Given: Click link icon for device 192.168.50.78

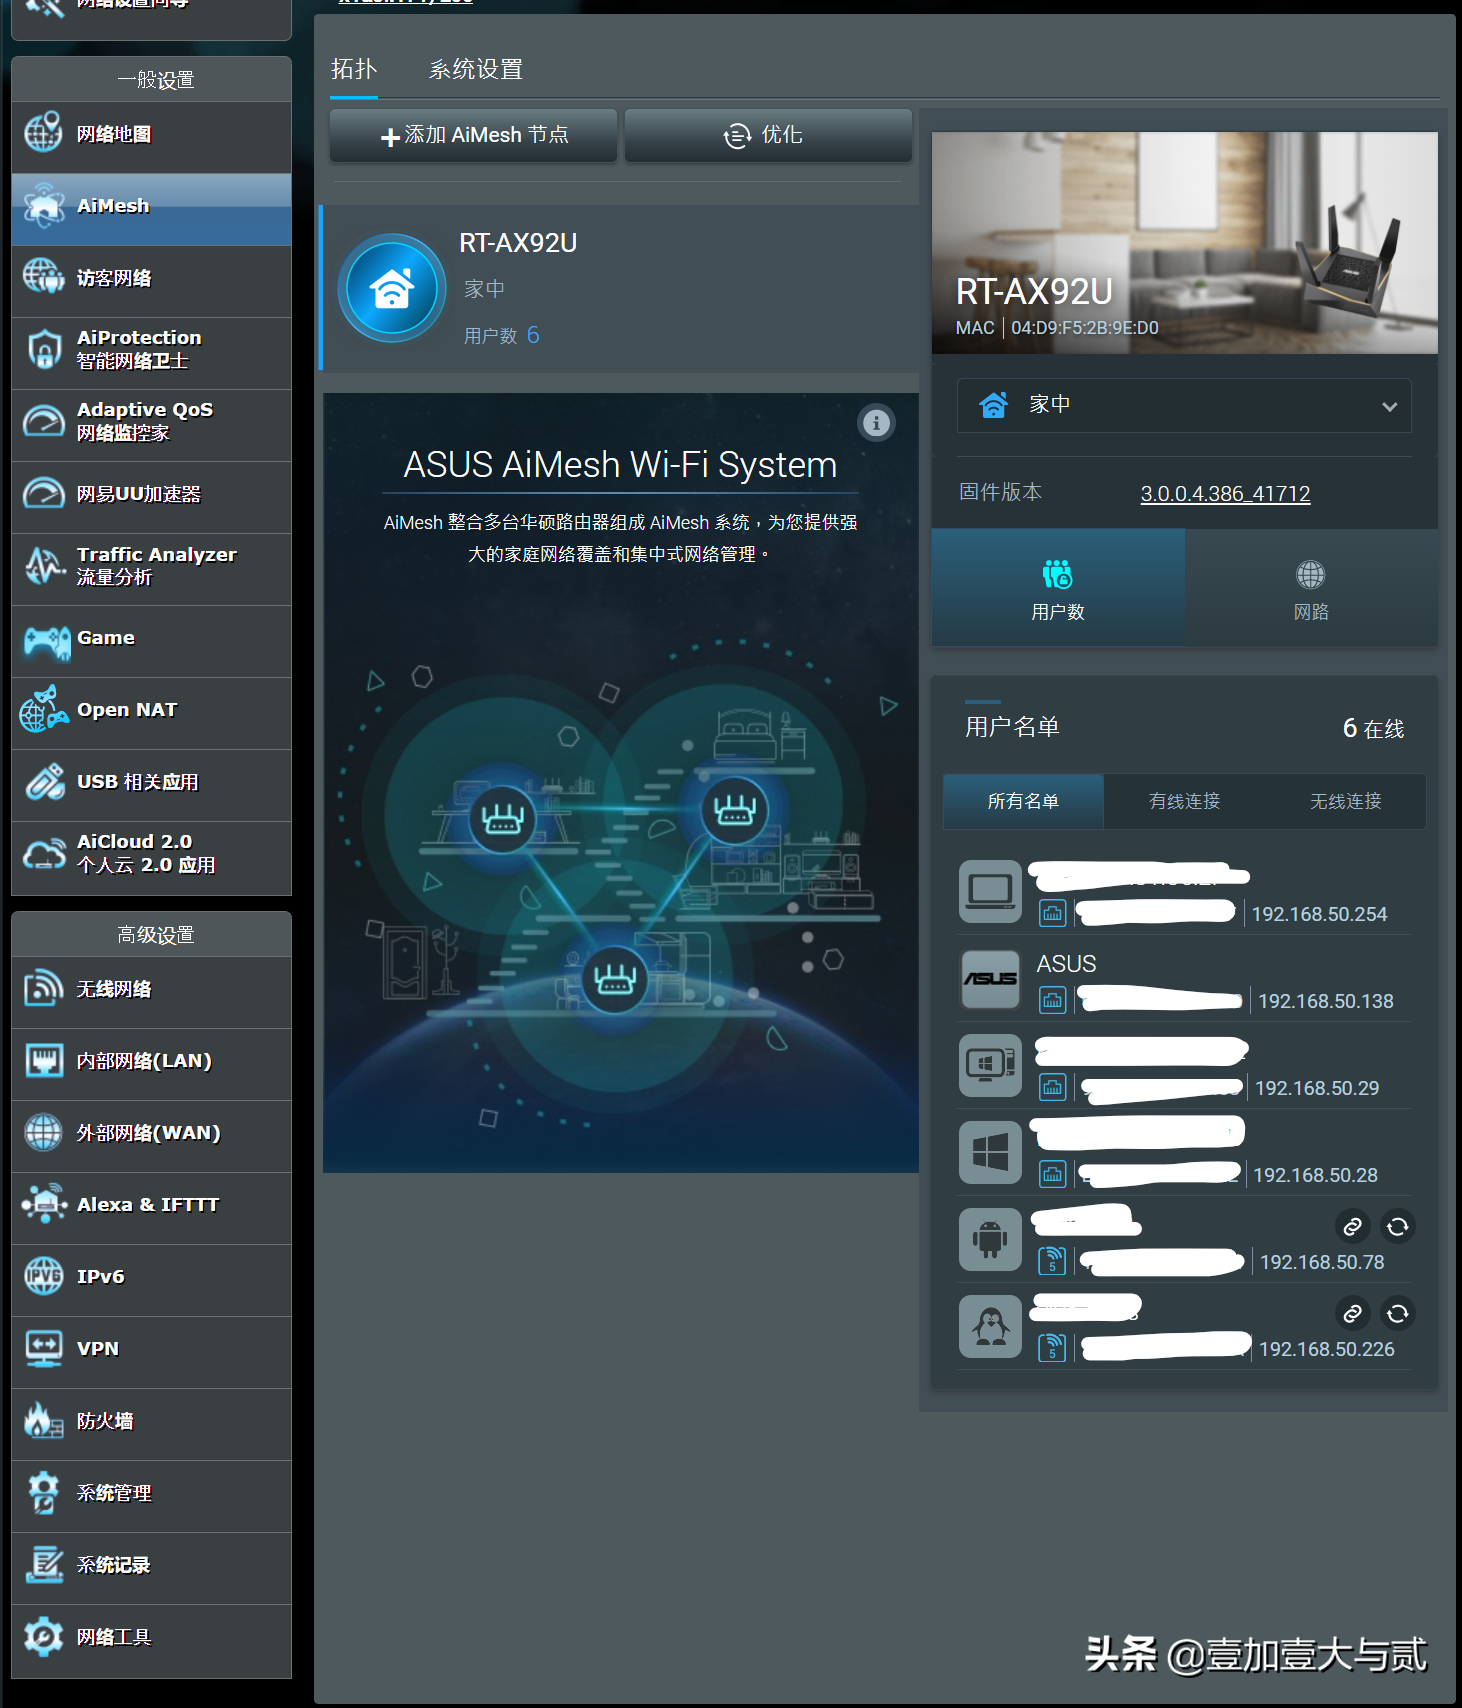Looking at the screenshot, I should (1352, 1226).
